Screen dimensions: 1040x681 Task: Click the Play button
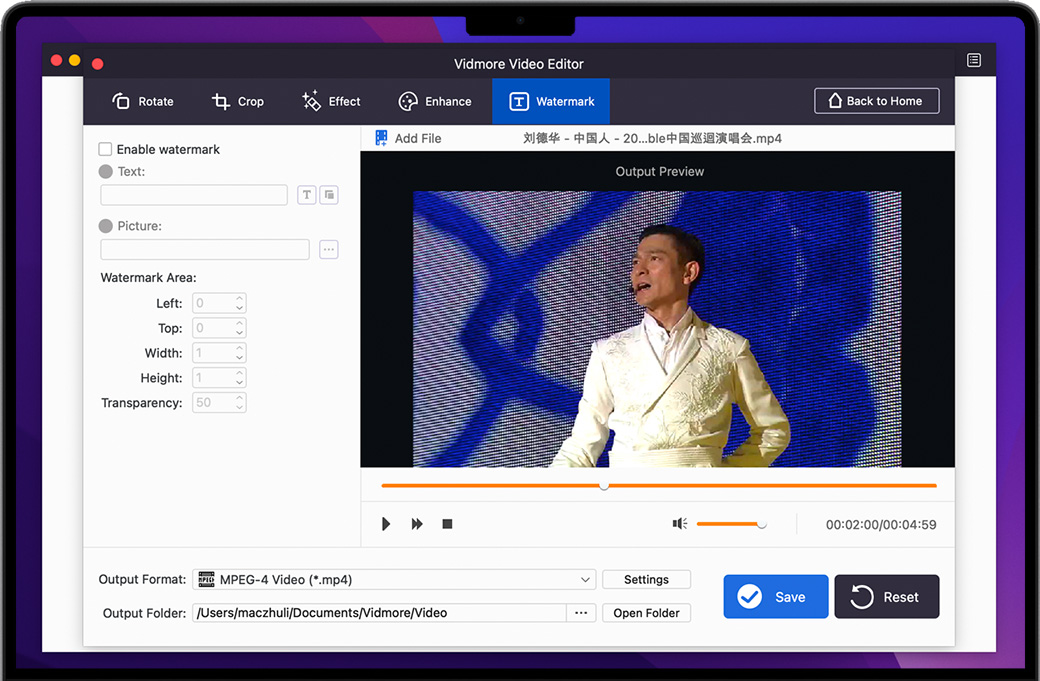tap(386, 524)
